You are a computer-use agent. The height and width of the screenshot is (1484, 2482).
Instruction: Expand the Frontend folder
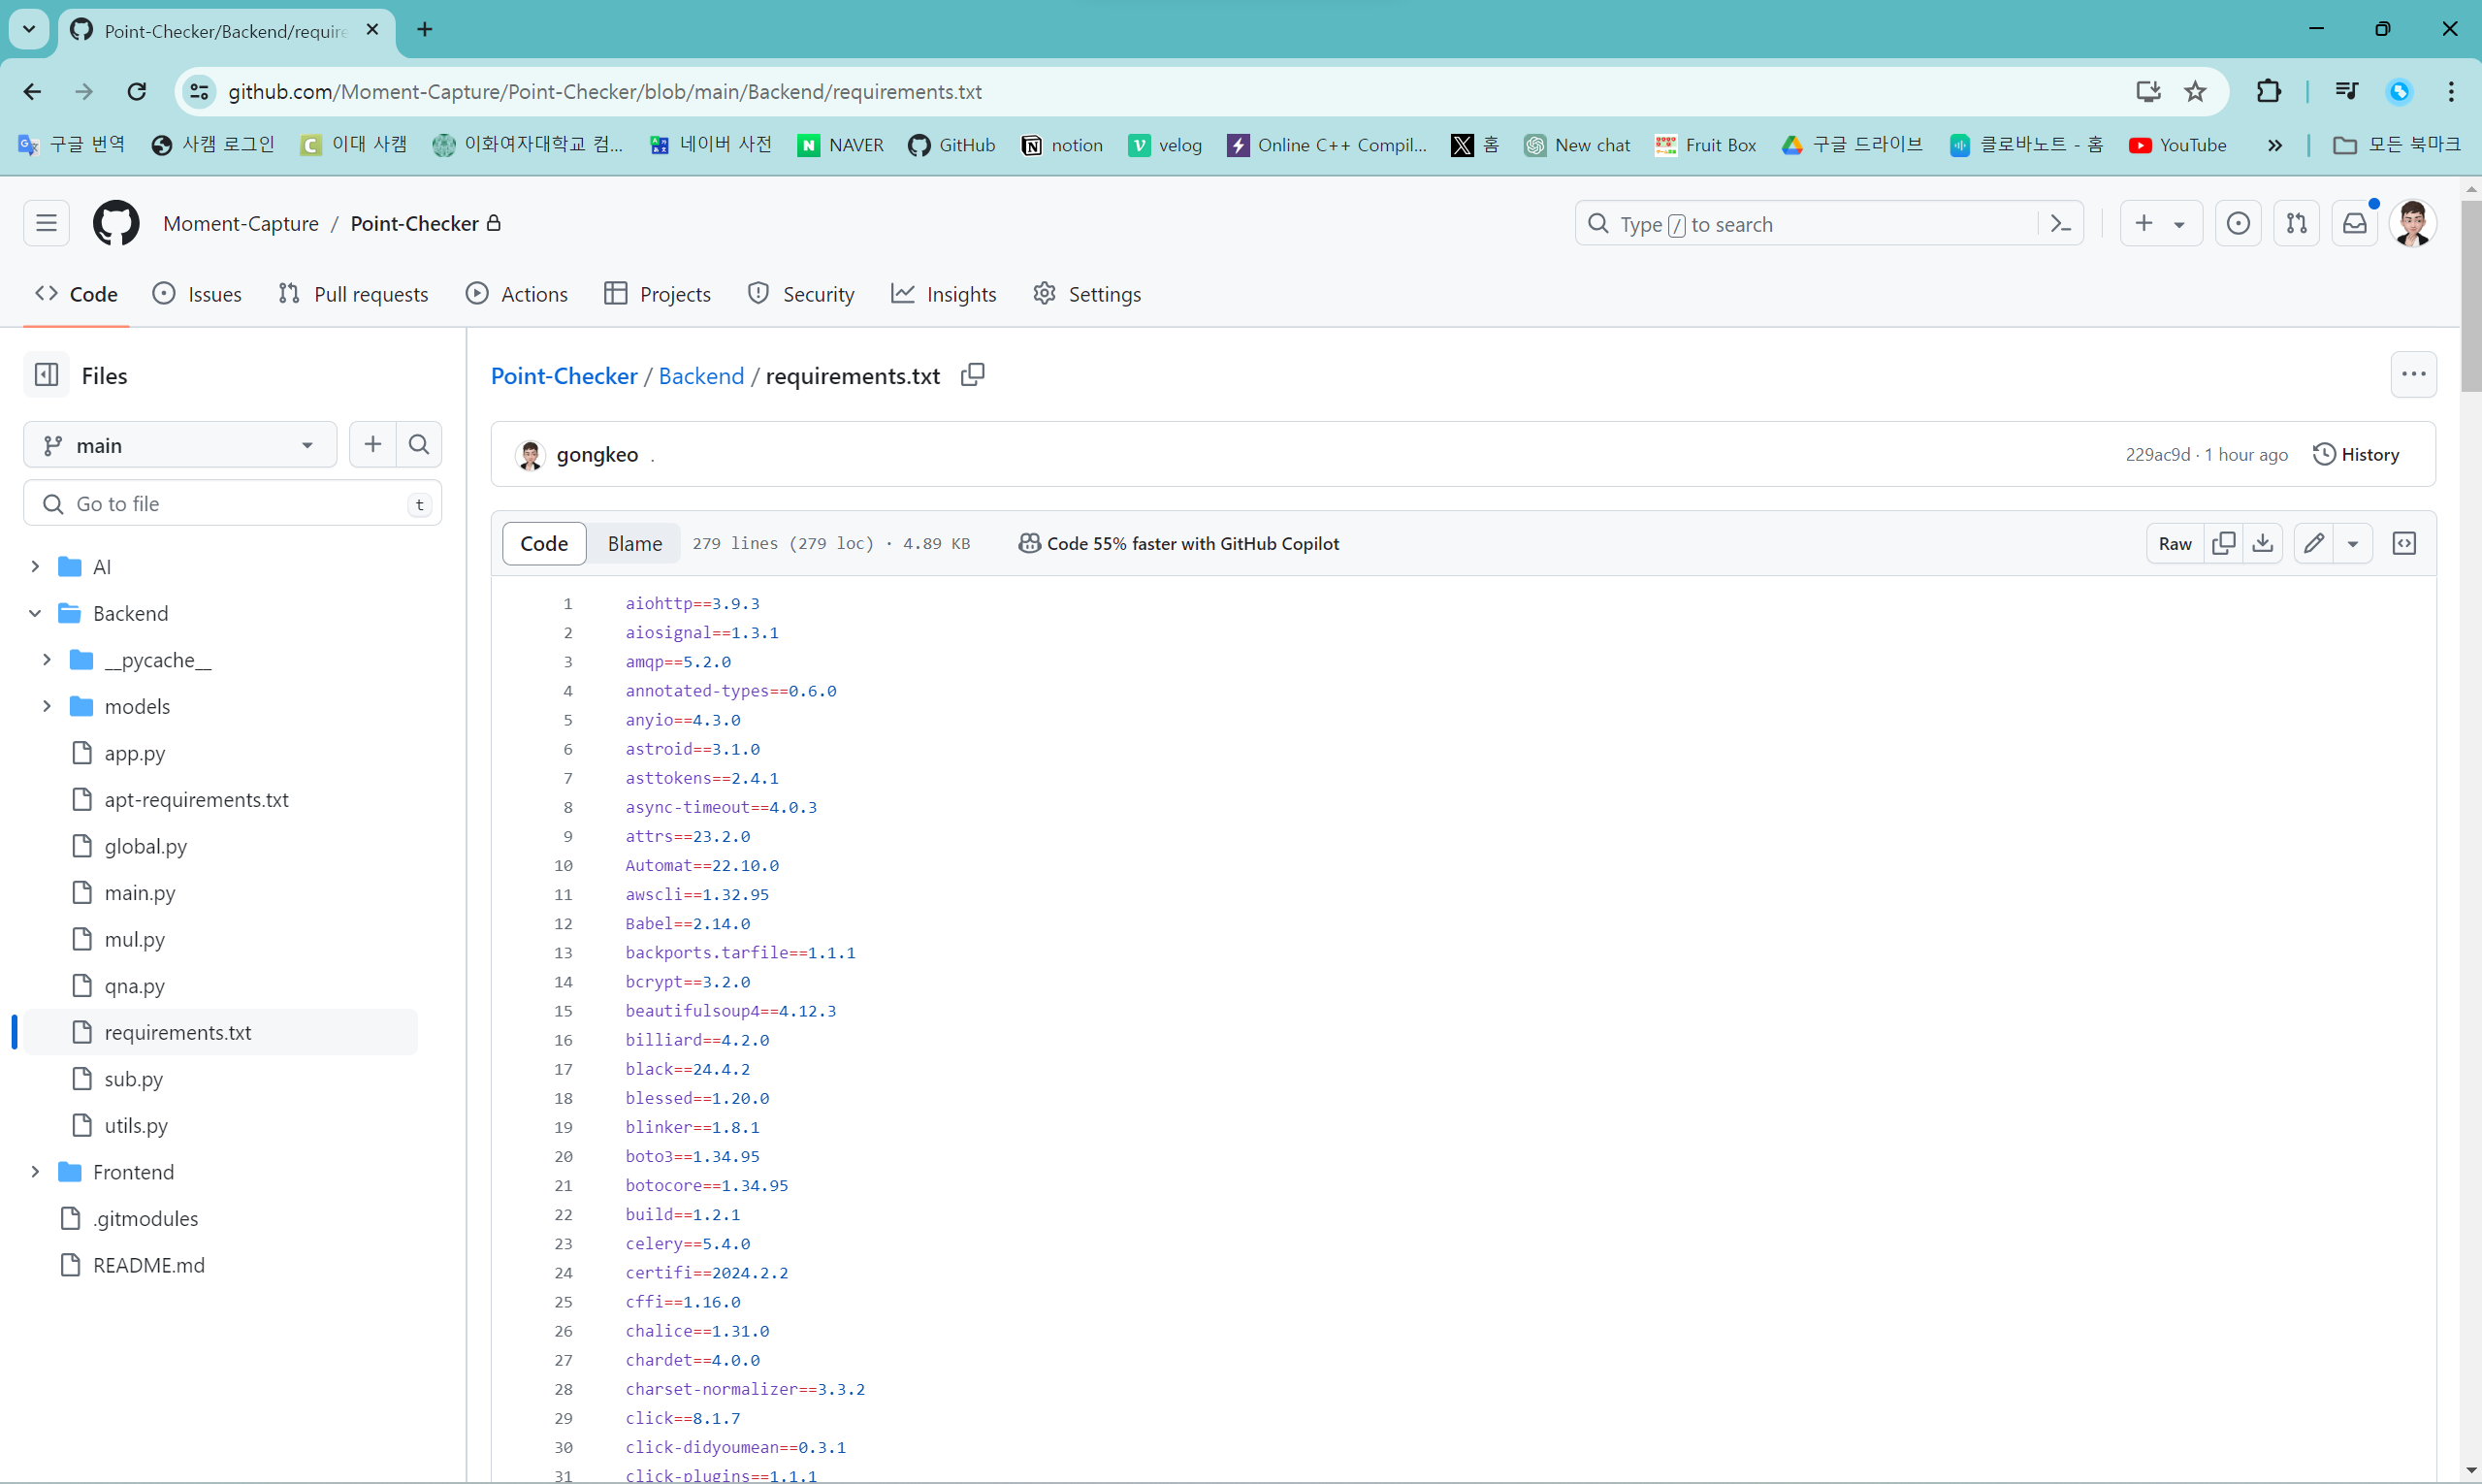click(35, 1172)
